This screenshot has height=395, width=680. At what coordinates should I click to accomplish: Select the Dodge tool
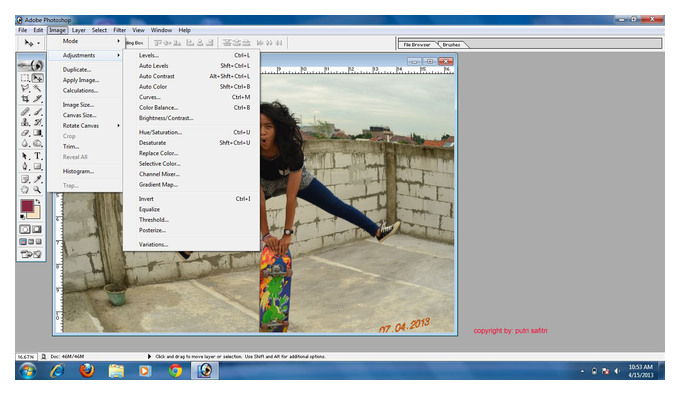click(x=38, y=143)
